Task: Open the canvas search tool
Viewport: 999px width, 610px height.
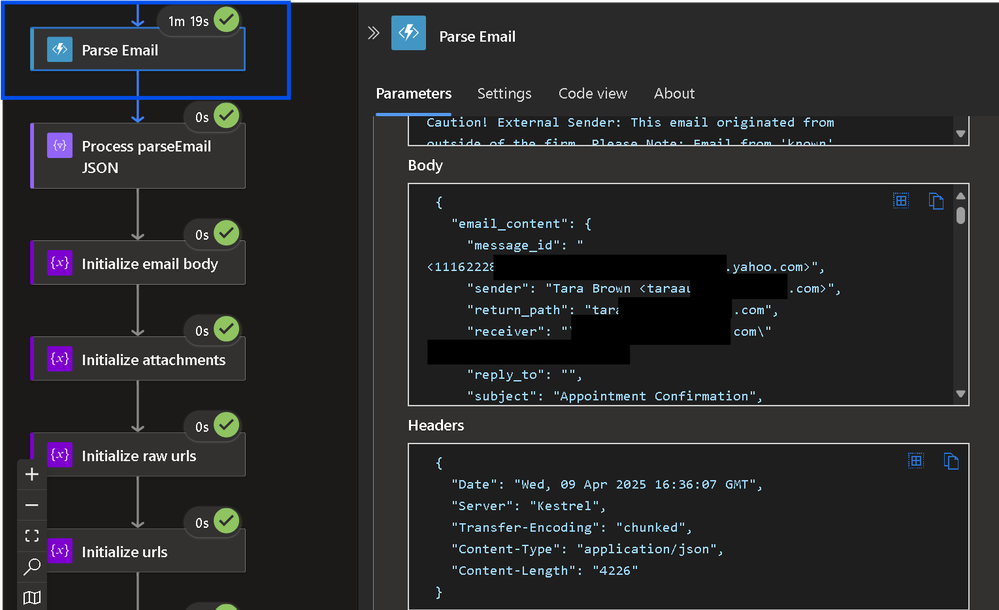Action: tap(32, 567)
